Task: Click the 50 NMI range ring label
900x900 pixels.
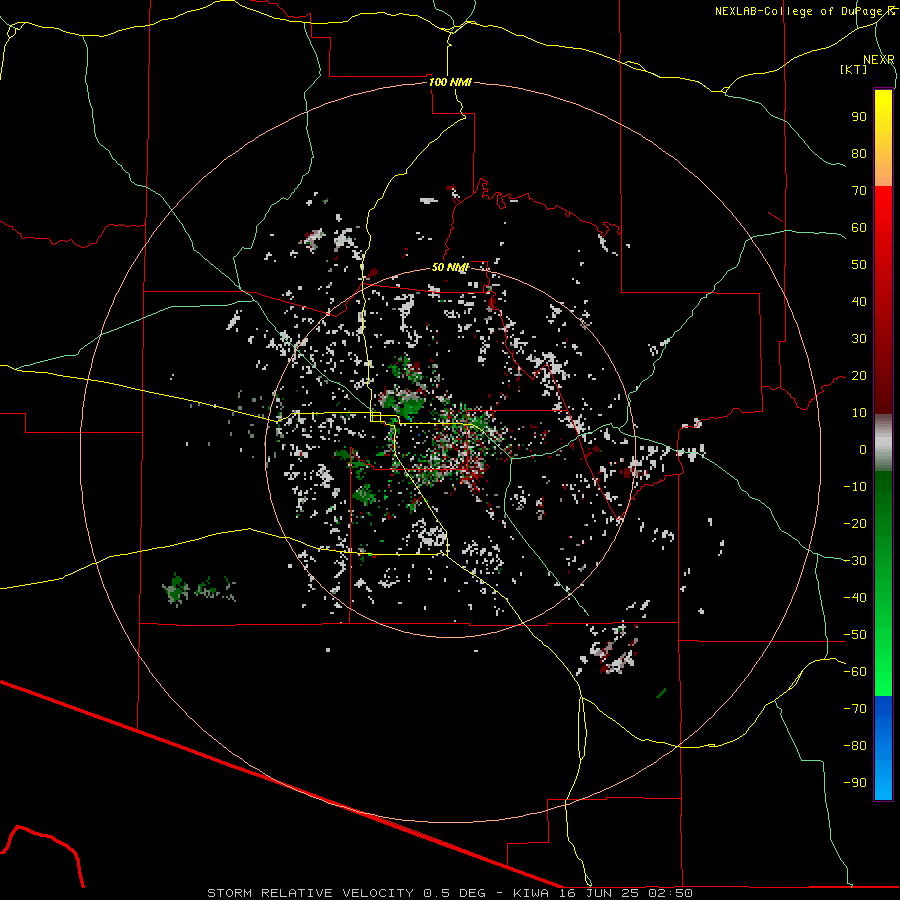Action: coord(450,267)
